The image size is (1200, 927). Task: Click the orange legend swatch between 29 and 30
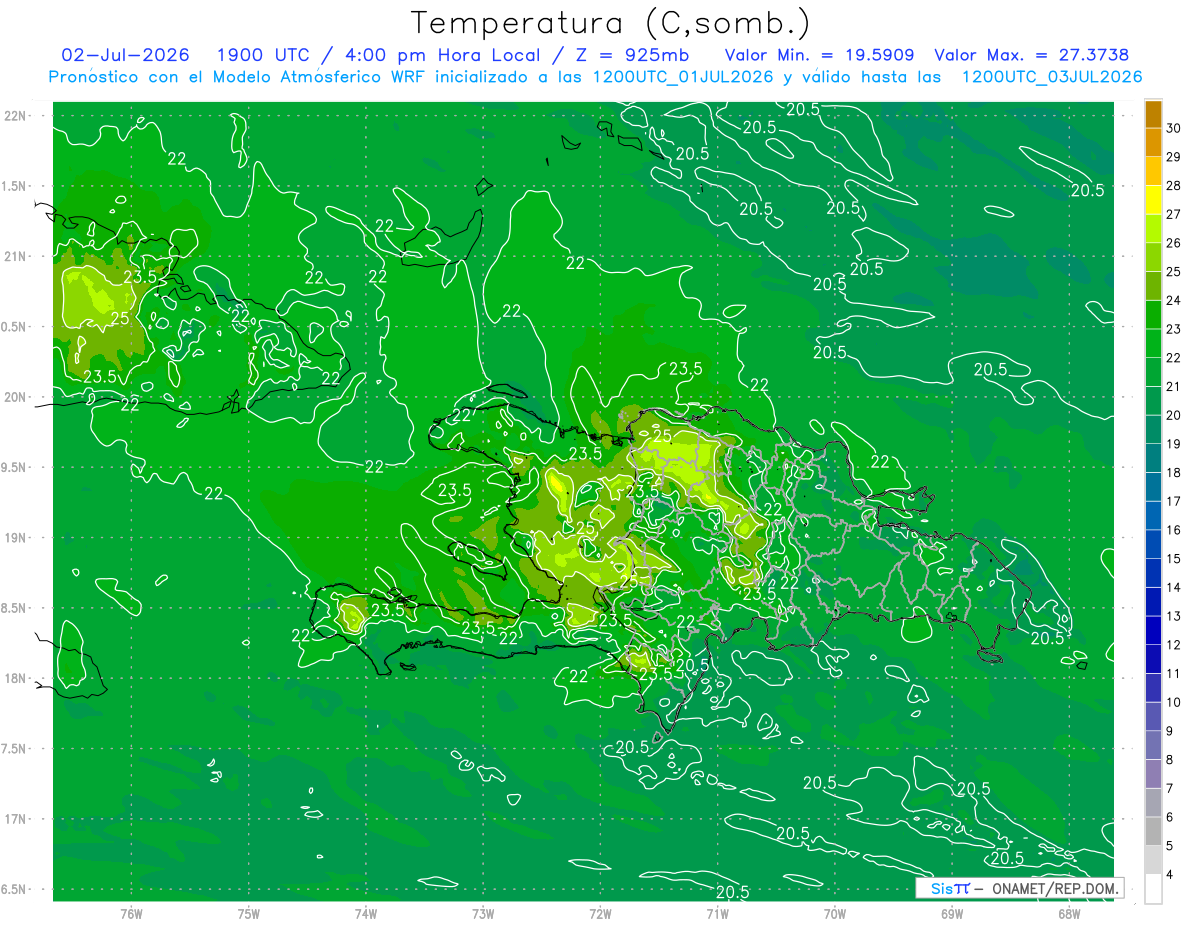tap(1153, 143)
